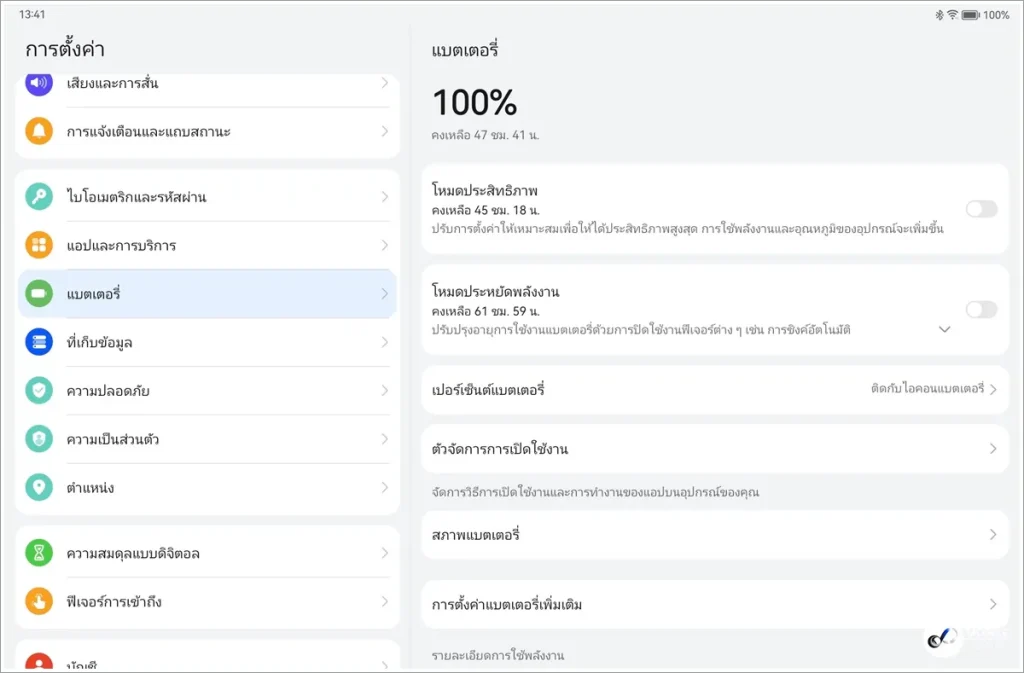Viewport: 1024px width, 673px height.
Task: Click the teal privacy icon
Action: coord(39,440)
